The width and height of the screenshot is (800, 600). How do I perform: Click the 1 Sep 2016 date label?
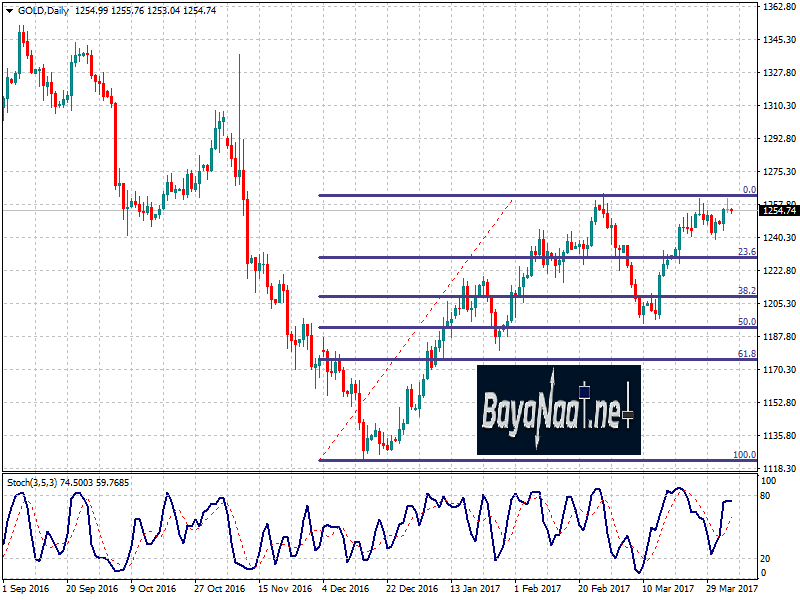[25, 589]
